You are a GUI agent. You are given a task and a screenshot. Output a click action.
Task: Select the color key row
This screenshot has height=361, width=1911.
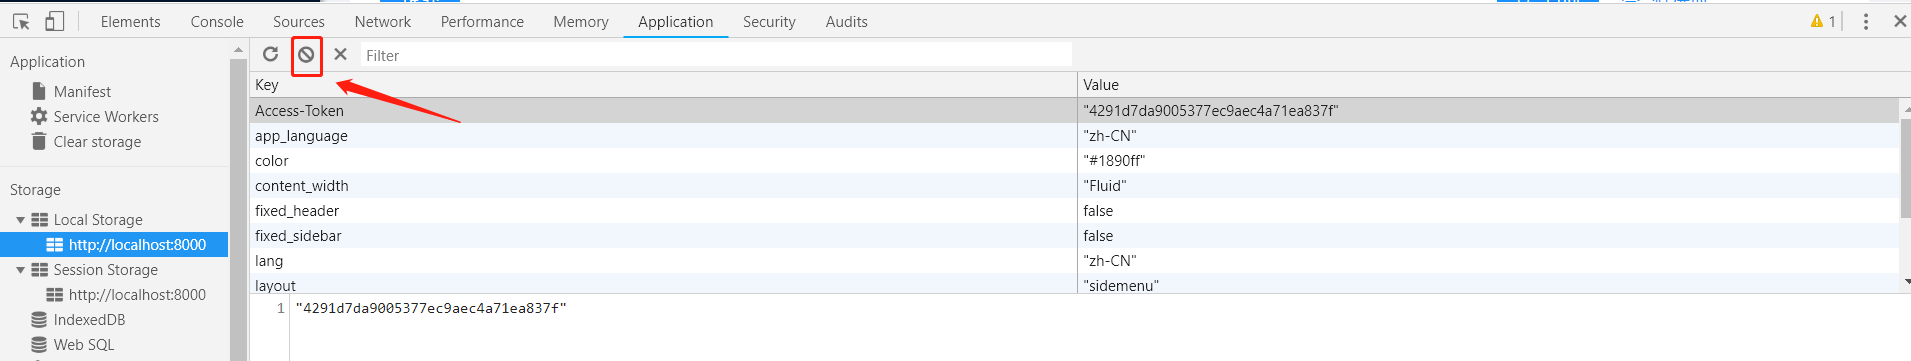pyautogui.click(x=663, y=161)
